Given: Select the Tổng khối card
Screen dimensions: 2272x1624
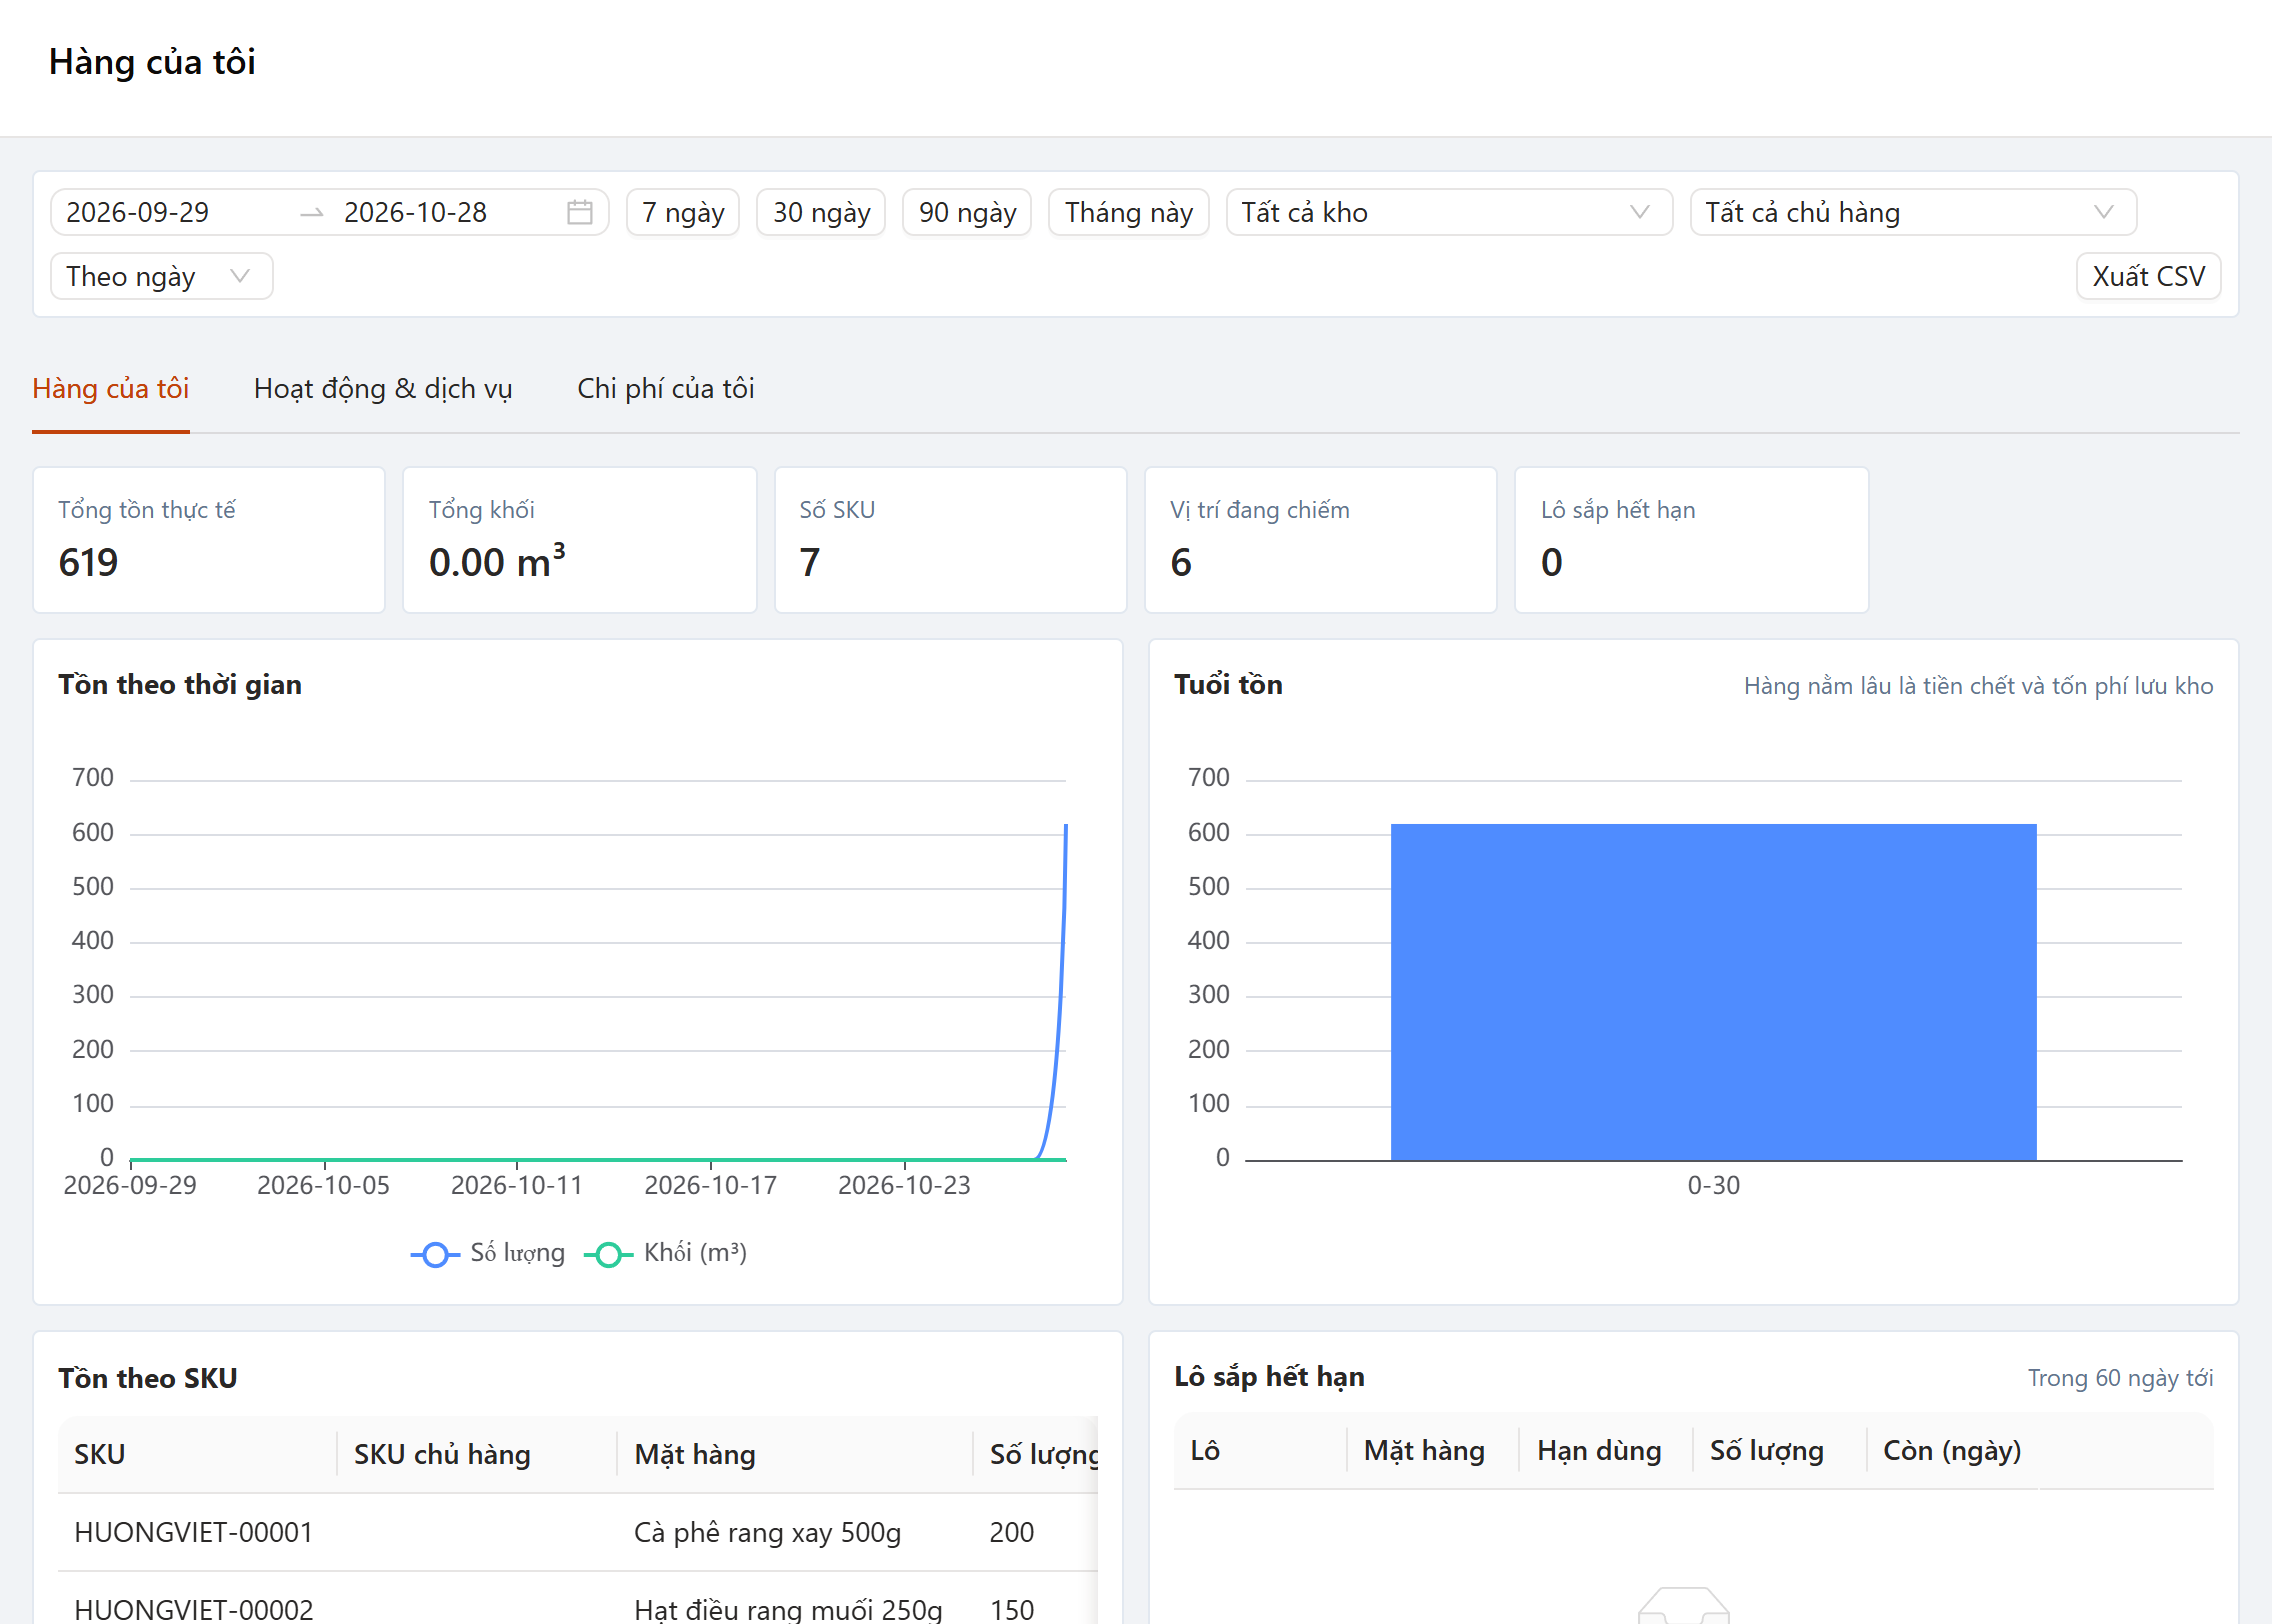Looking at the screenshot, I should pyautogui.click(x=580, y=540).
